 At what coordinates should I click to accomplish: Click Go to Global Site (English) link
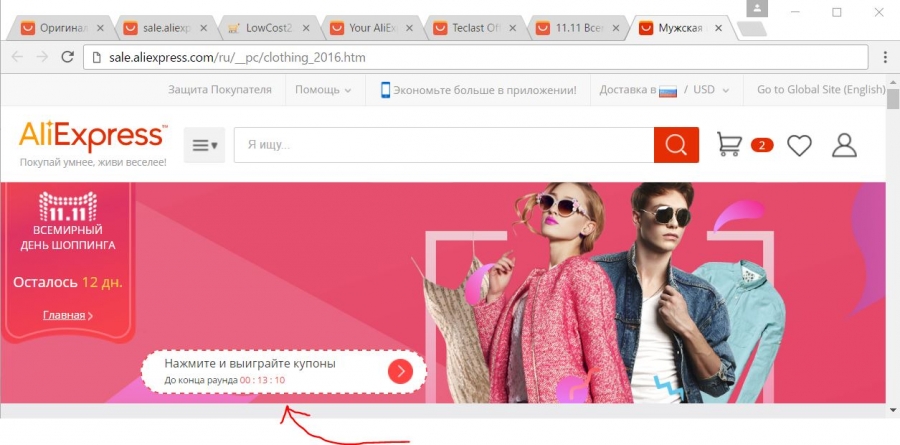821,90
